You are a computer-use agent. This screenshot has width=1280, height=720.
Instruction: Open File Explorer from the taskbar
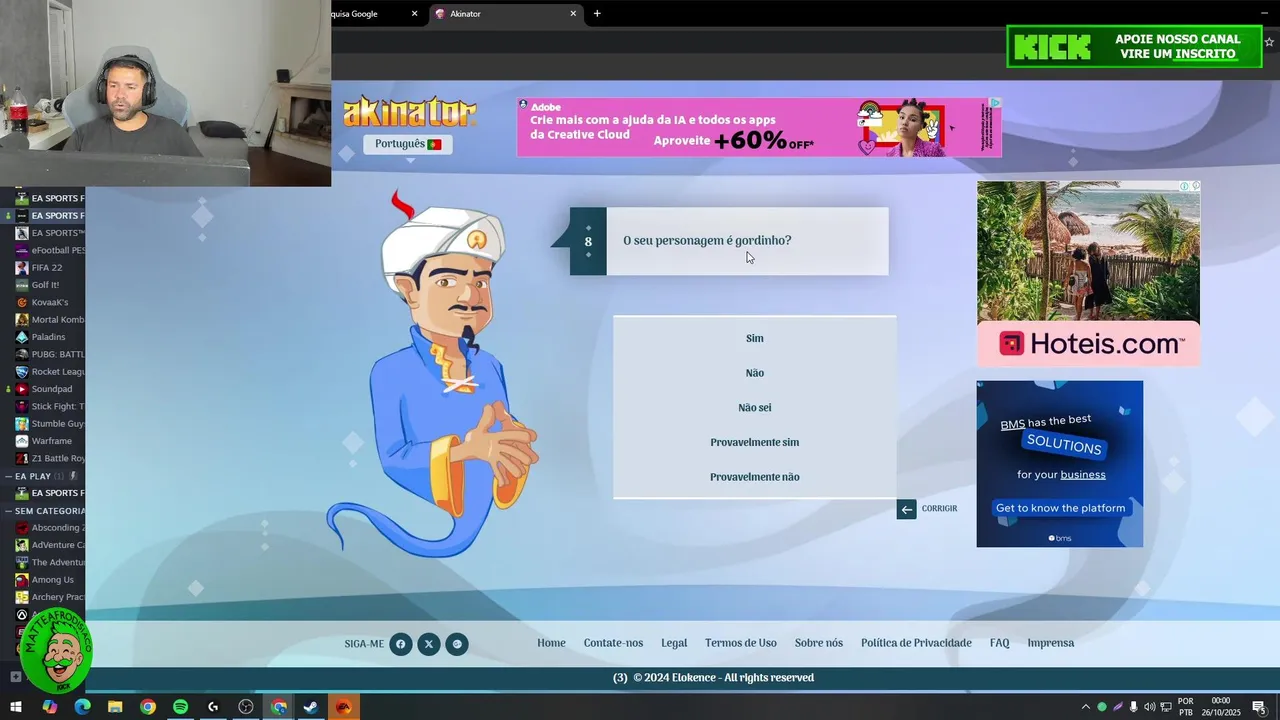pyautogui.click(x=115, y=707)
